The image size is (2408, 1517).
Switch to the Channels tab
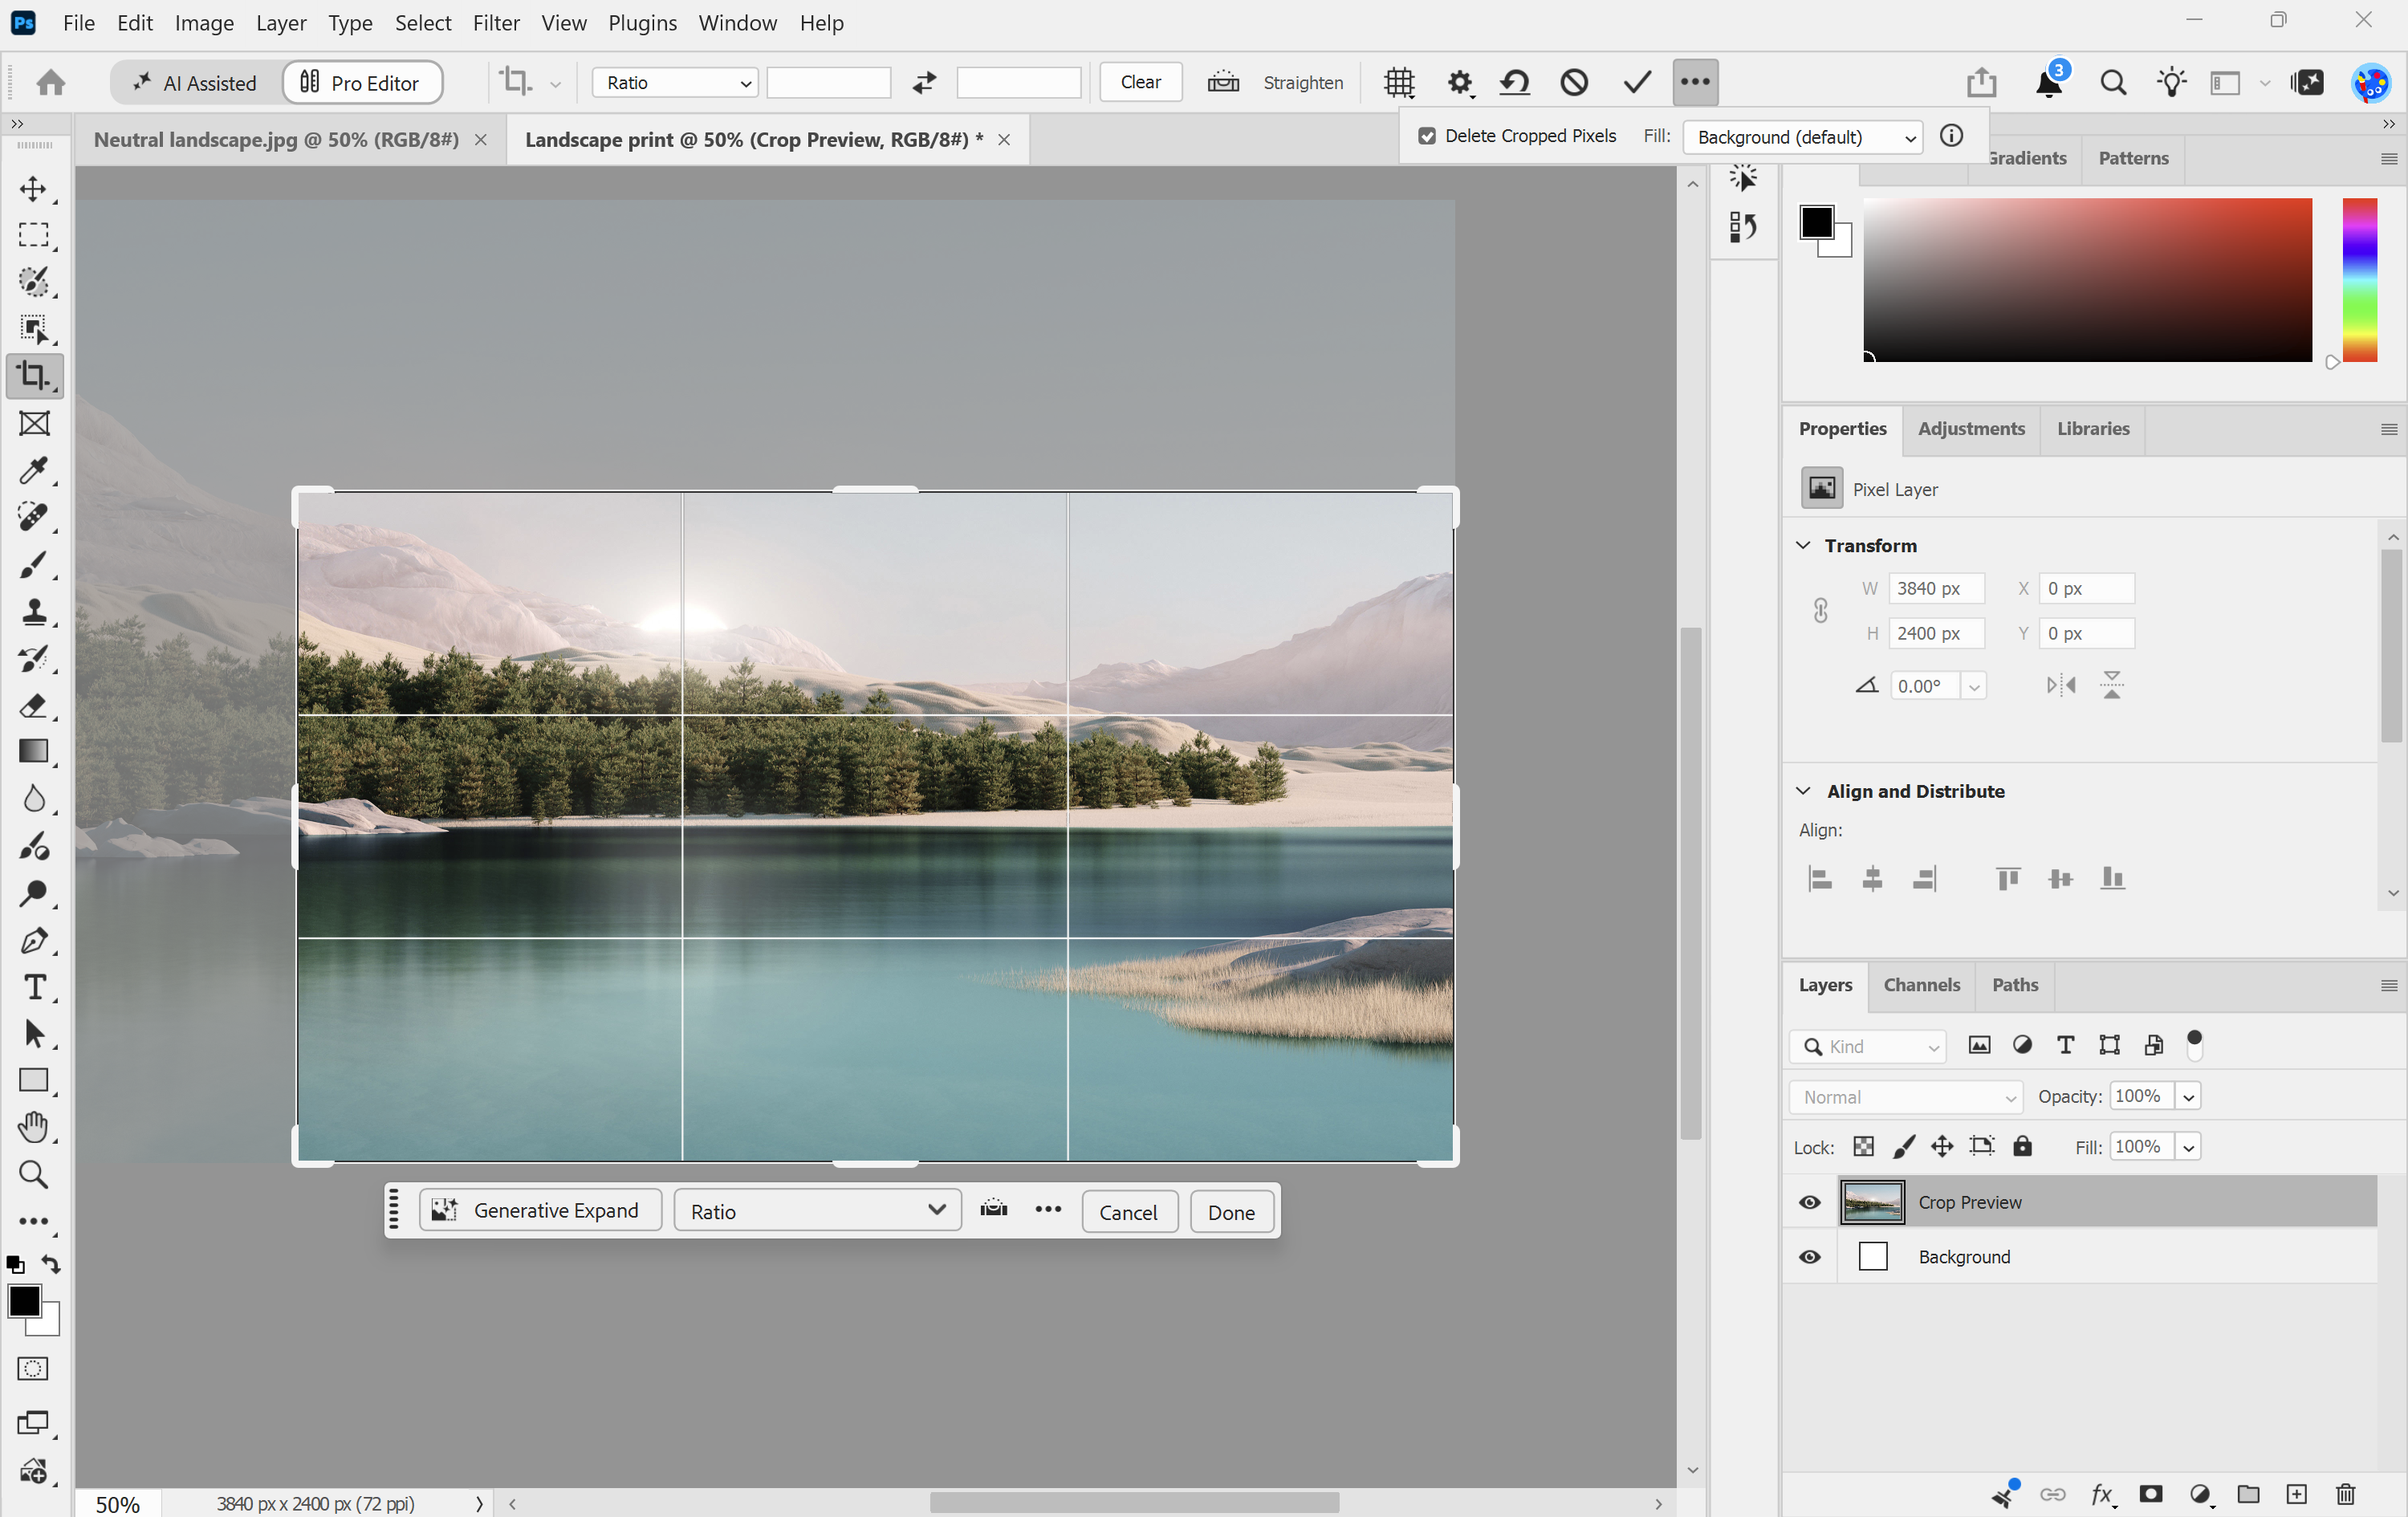[1922, 985]
